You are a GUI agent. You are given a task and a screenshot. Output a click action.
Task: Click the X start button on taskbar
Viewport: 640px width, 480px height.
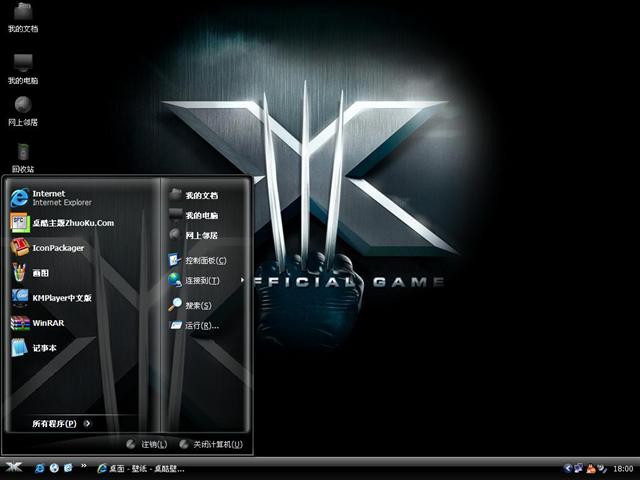coord(13,467)
